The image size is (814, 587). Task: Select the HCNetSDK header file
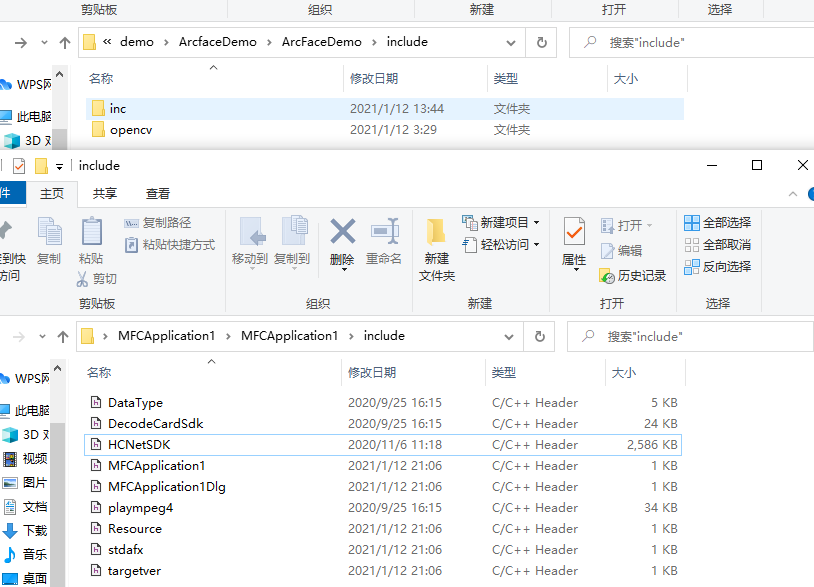coord(142,444)
